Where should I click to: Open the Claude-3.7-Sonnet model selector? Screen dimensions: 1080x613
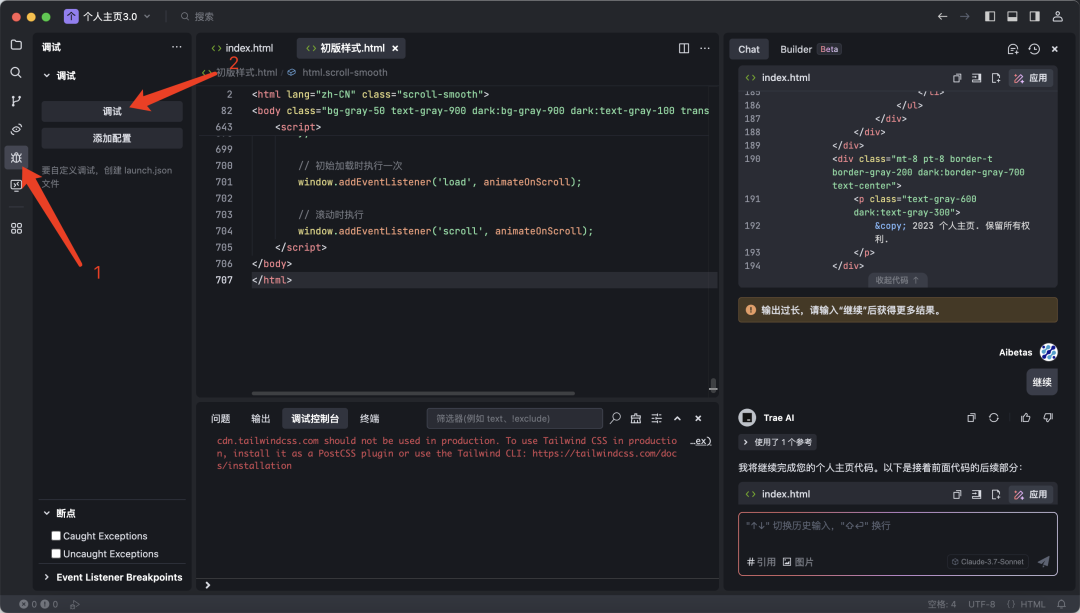click(988, 561)
